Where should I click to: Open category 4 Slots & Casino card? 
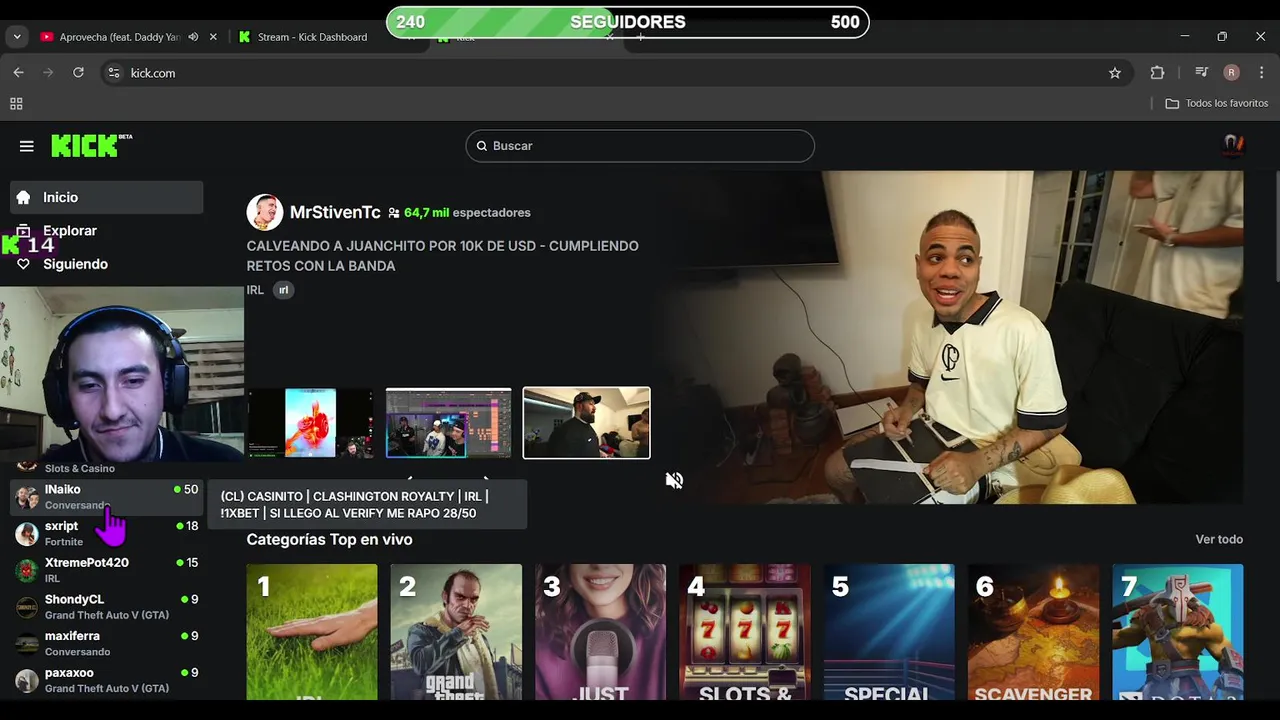(x=745, y=632)
